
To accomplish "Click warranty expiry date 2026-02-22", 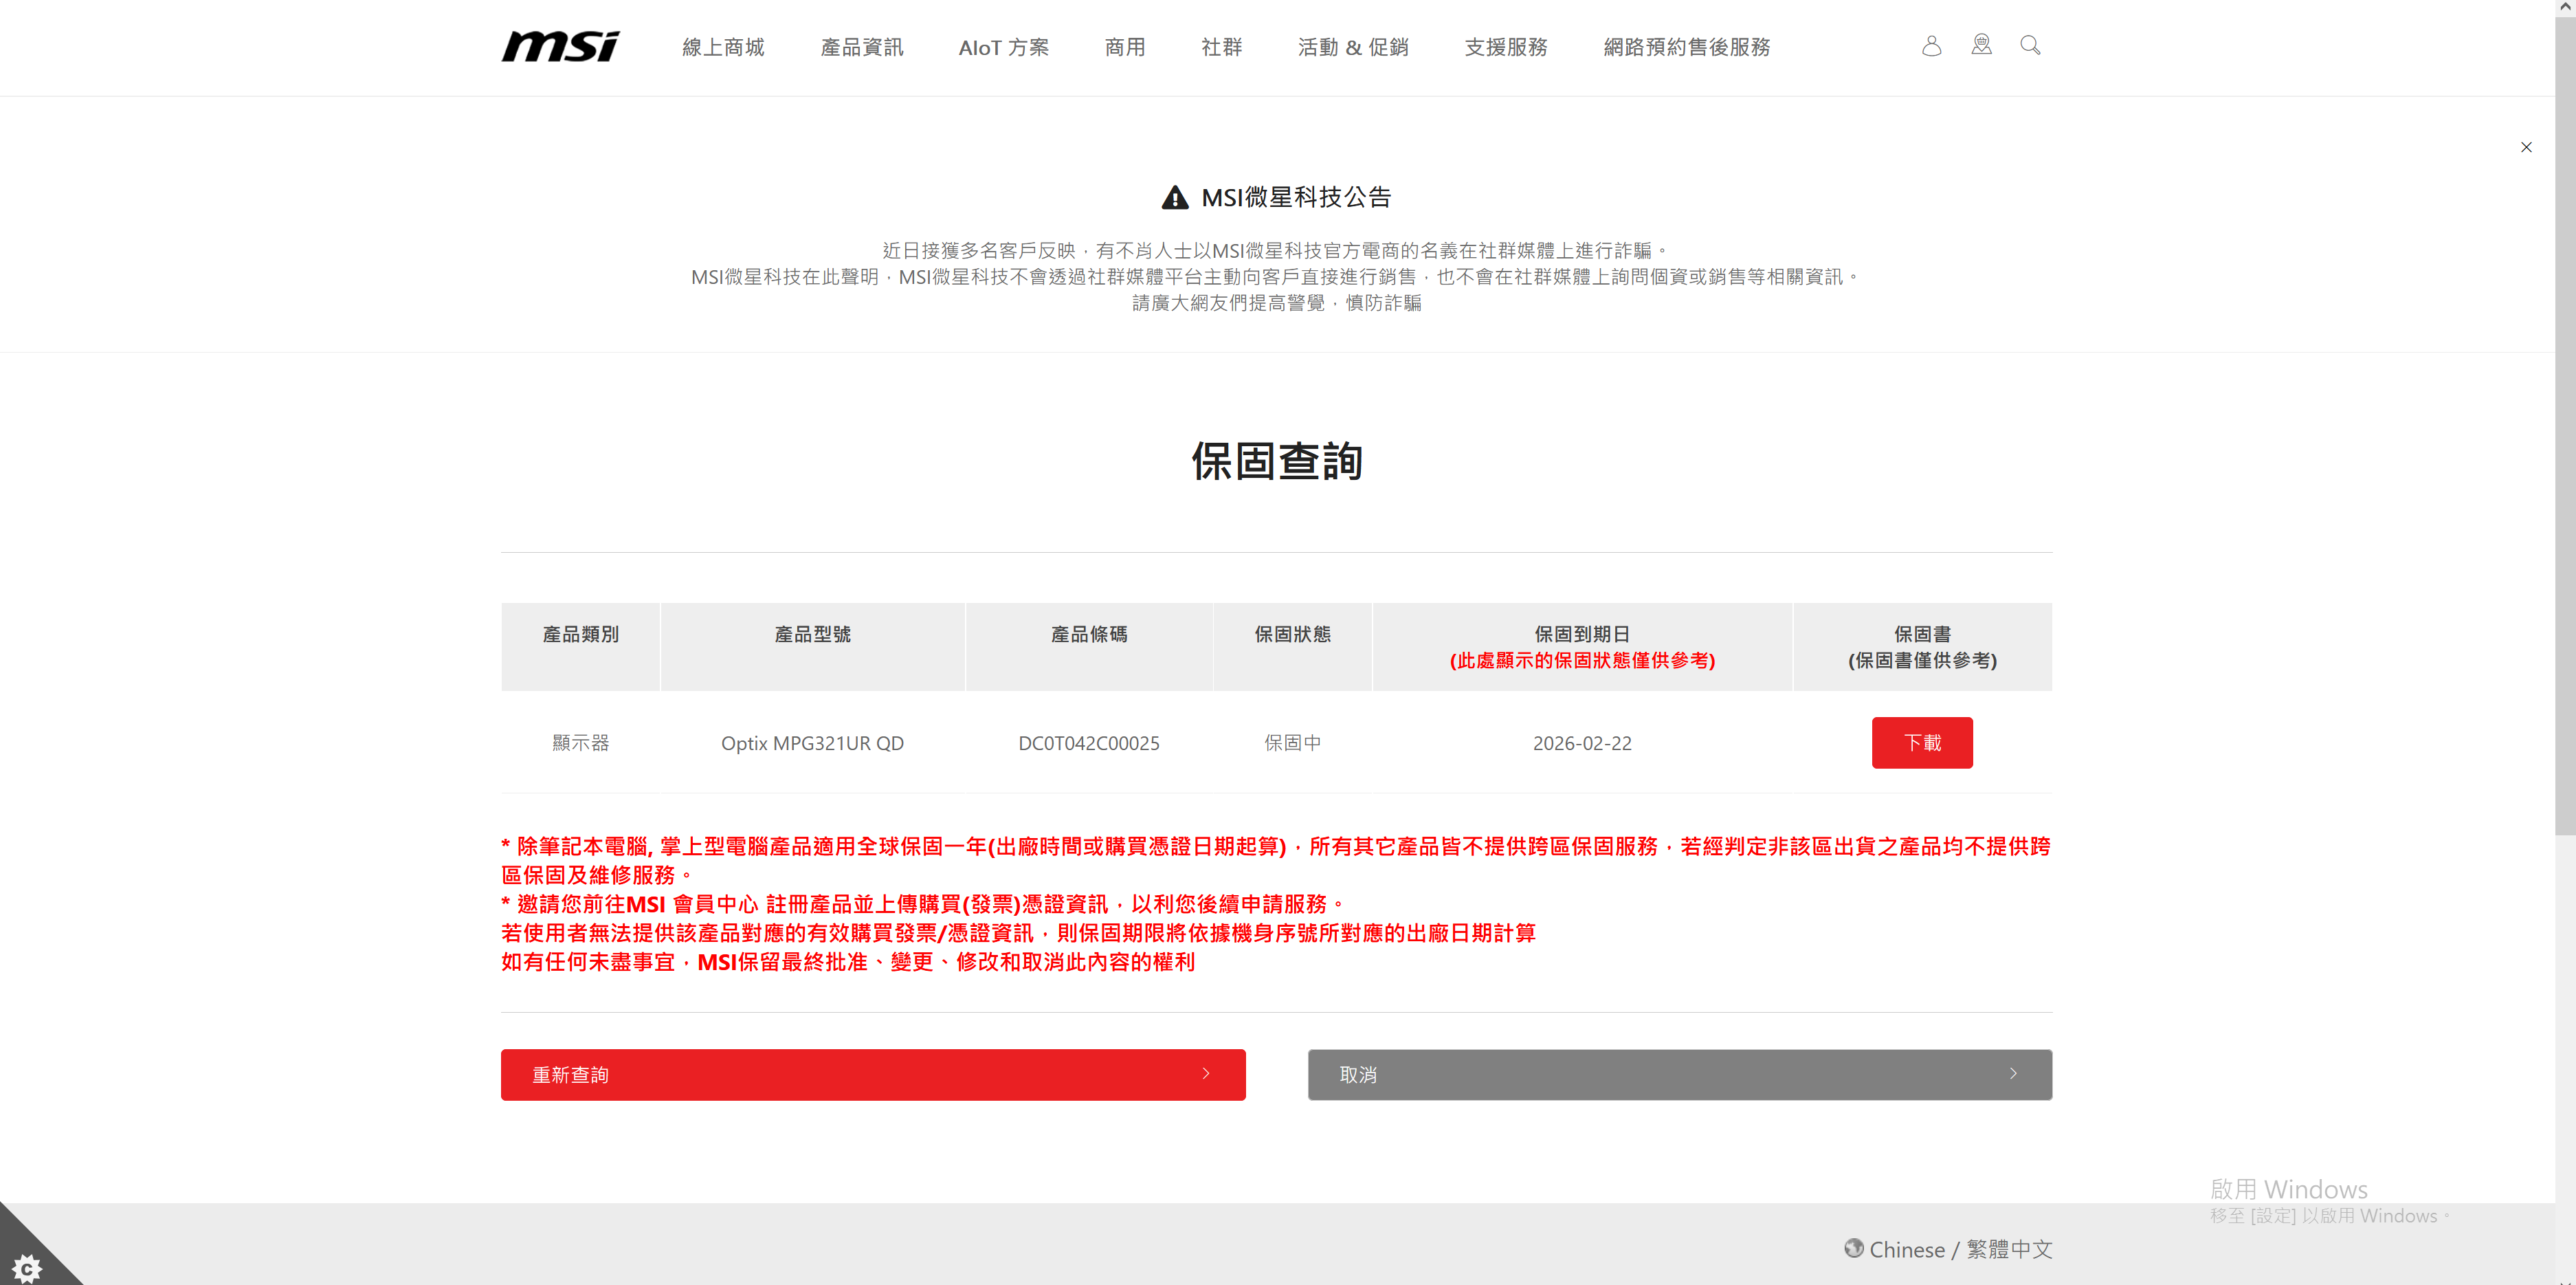I will tap(1582, 743).
